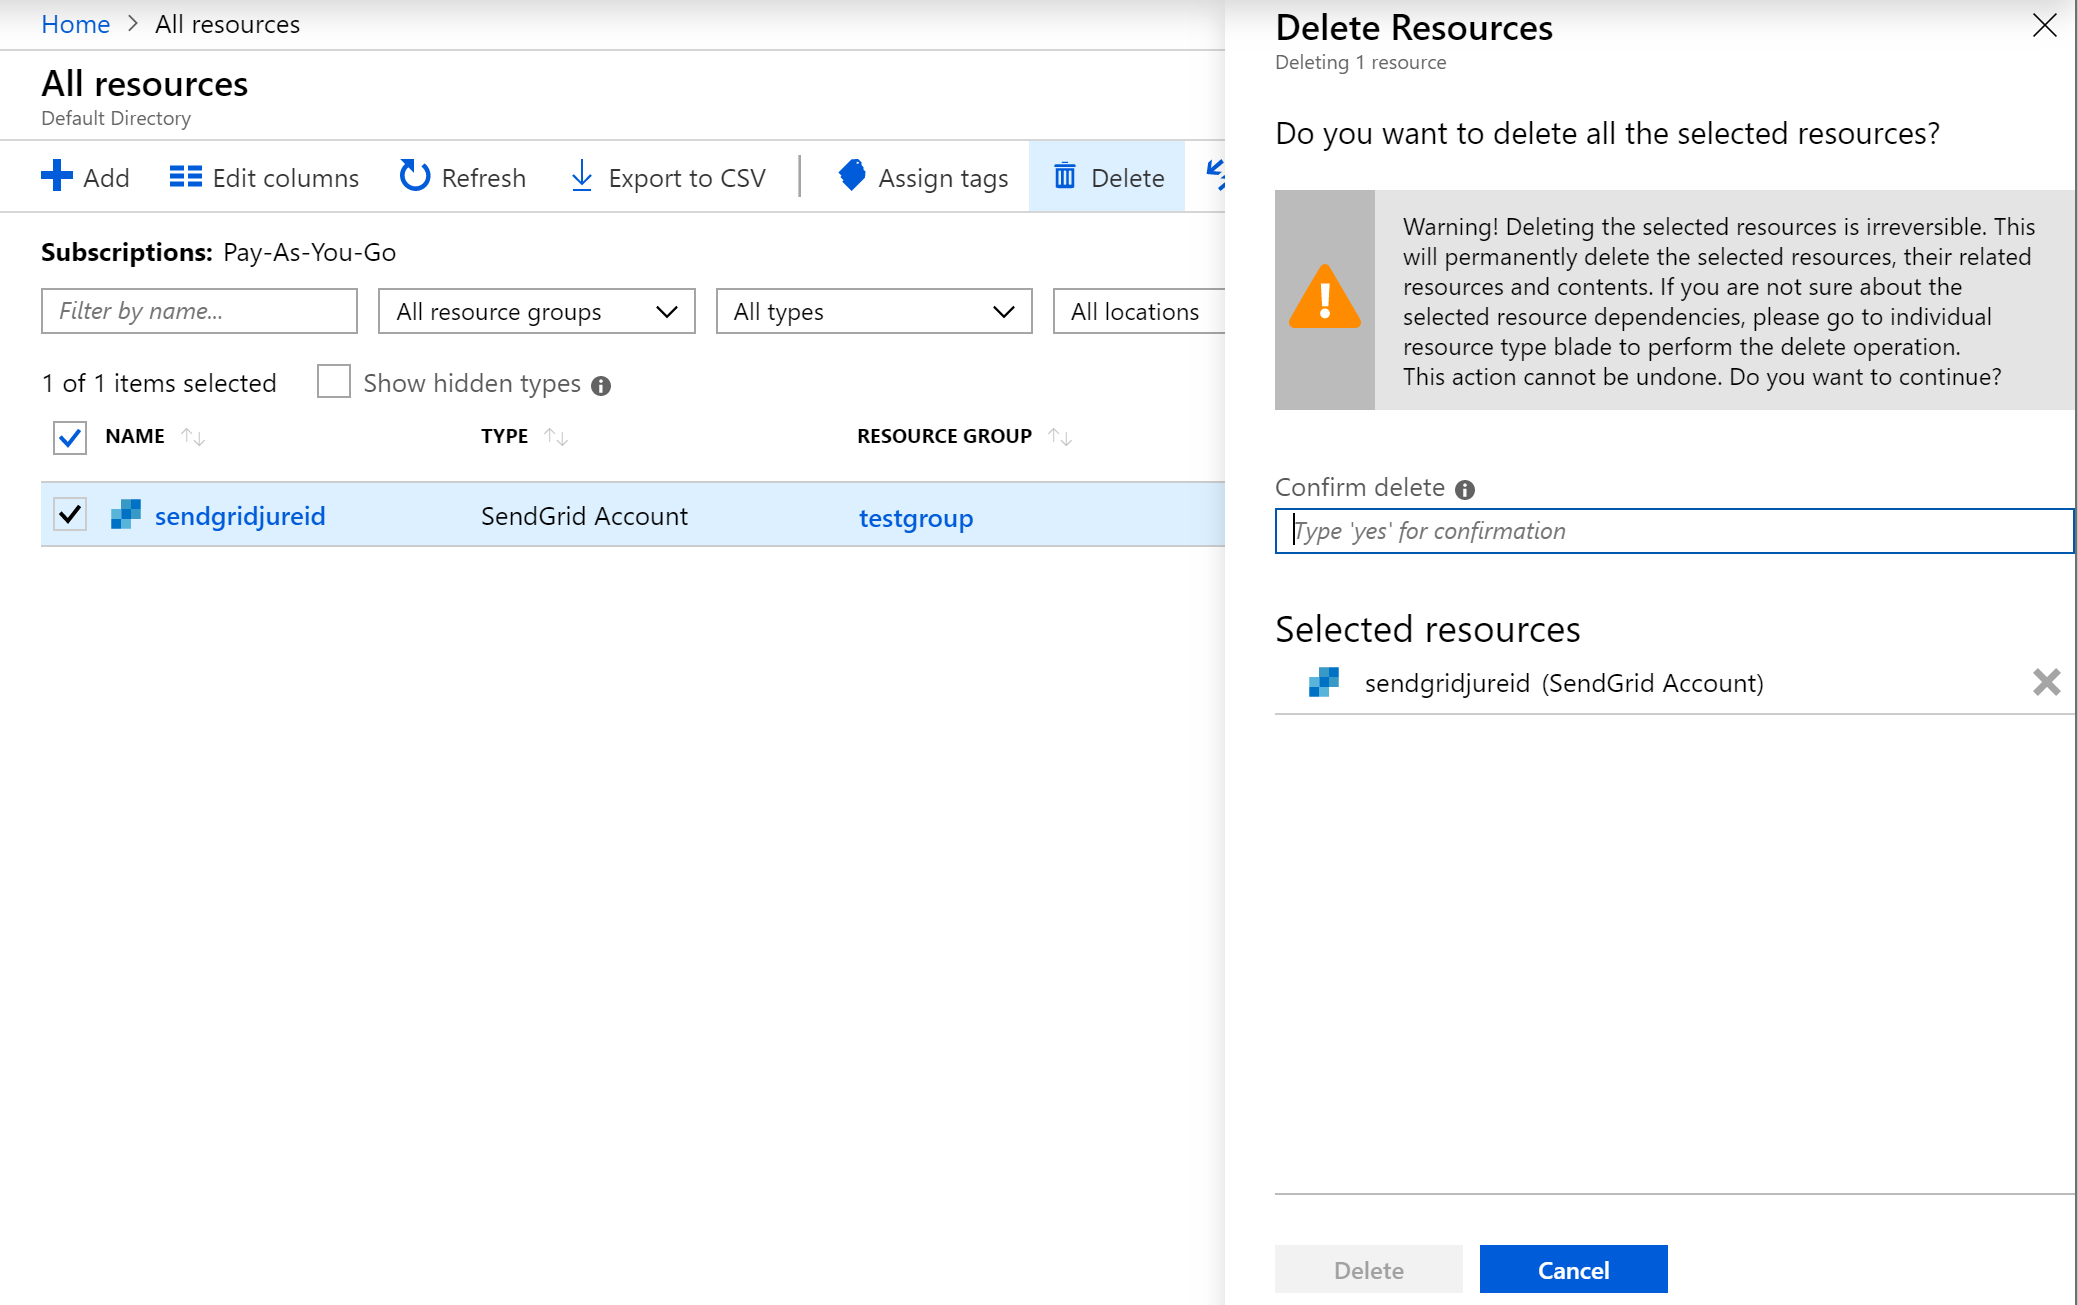
Task: Click the Edit columns icon
Action: tap(183, 177)
